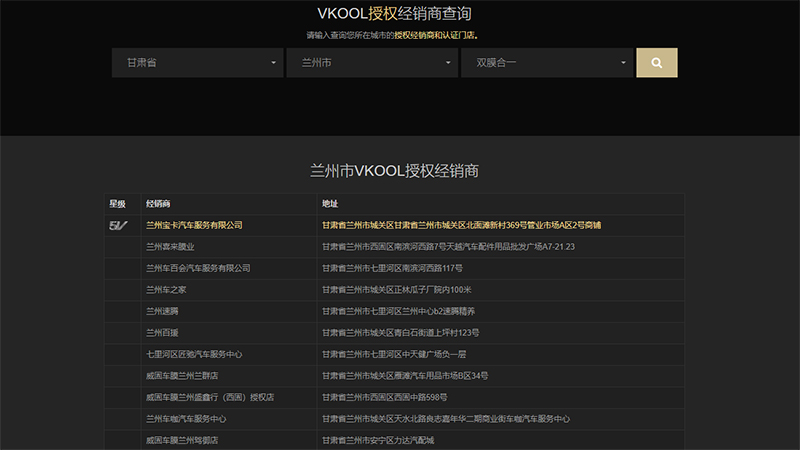This screenshot has height=450, width=800.
Task: Select dealer 兰州车咖汽车服务中心
Action: pos(186,418)
